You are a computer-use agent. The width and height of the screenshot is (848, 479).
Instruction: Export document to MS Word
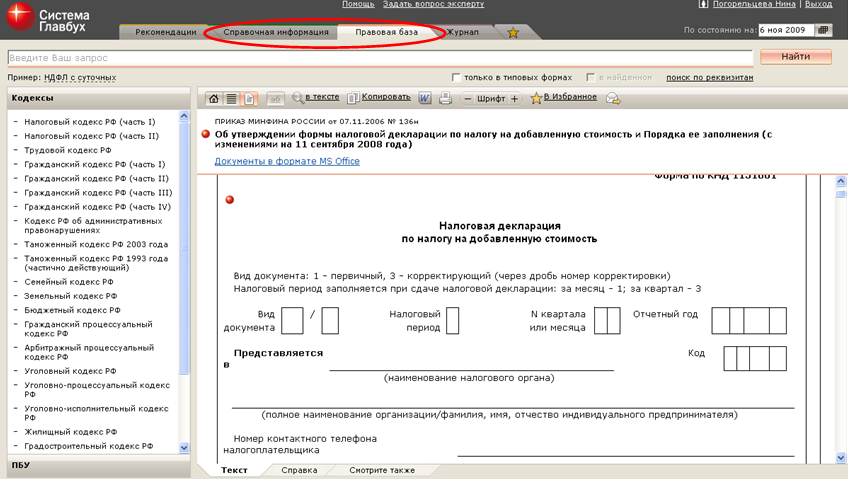click(x=425, y=98)
